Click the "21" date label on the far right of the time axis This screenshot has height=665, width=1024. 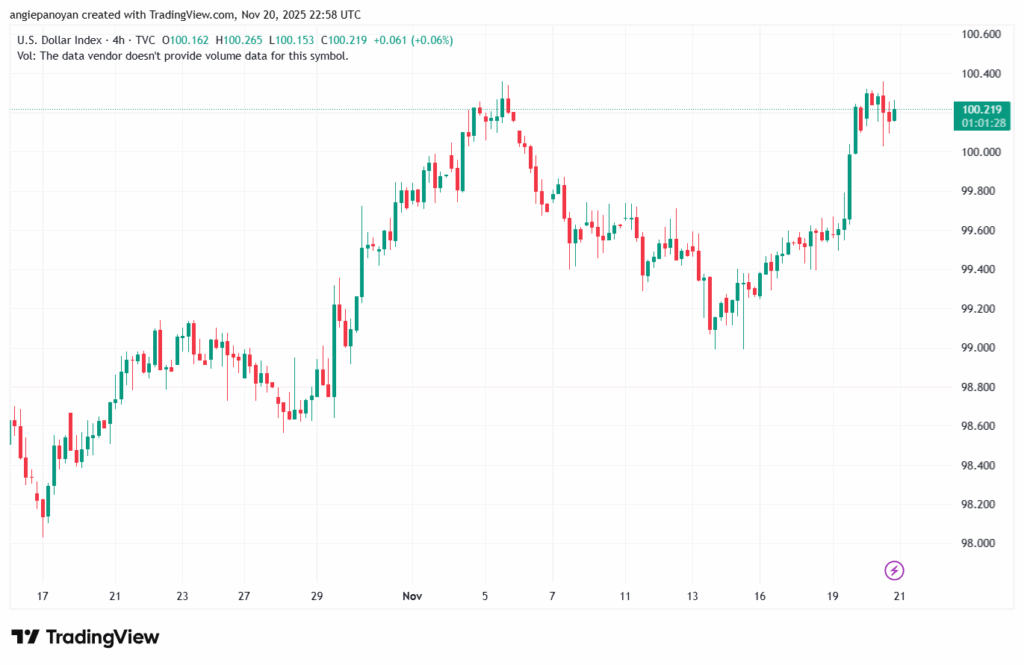pos(899,595)
